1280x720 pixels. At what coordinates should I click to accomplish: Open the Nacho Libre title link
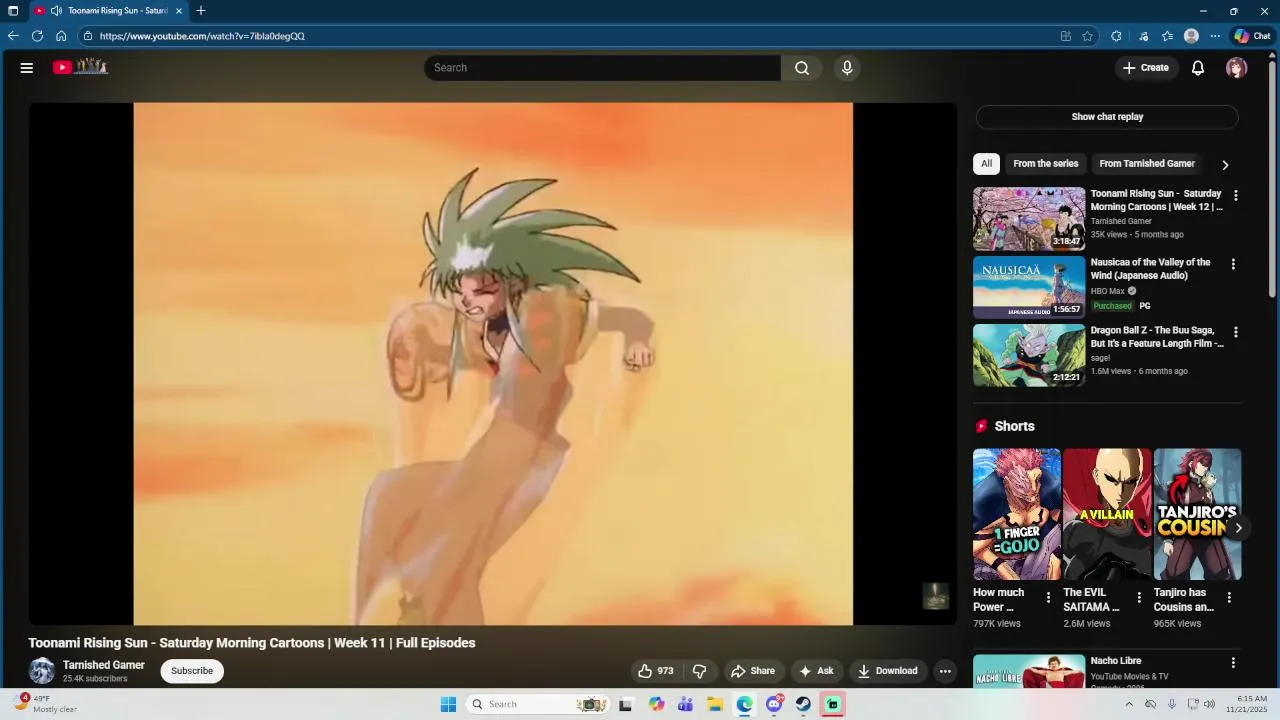click(1116, 661)
